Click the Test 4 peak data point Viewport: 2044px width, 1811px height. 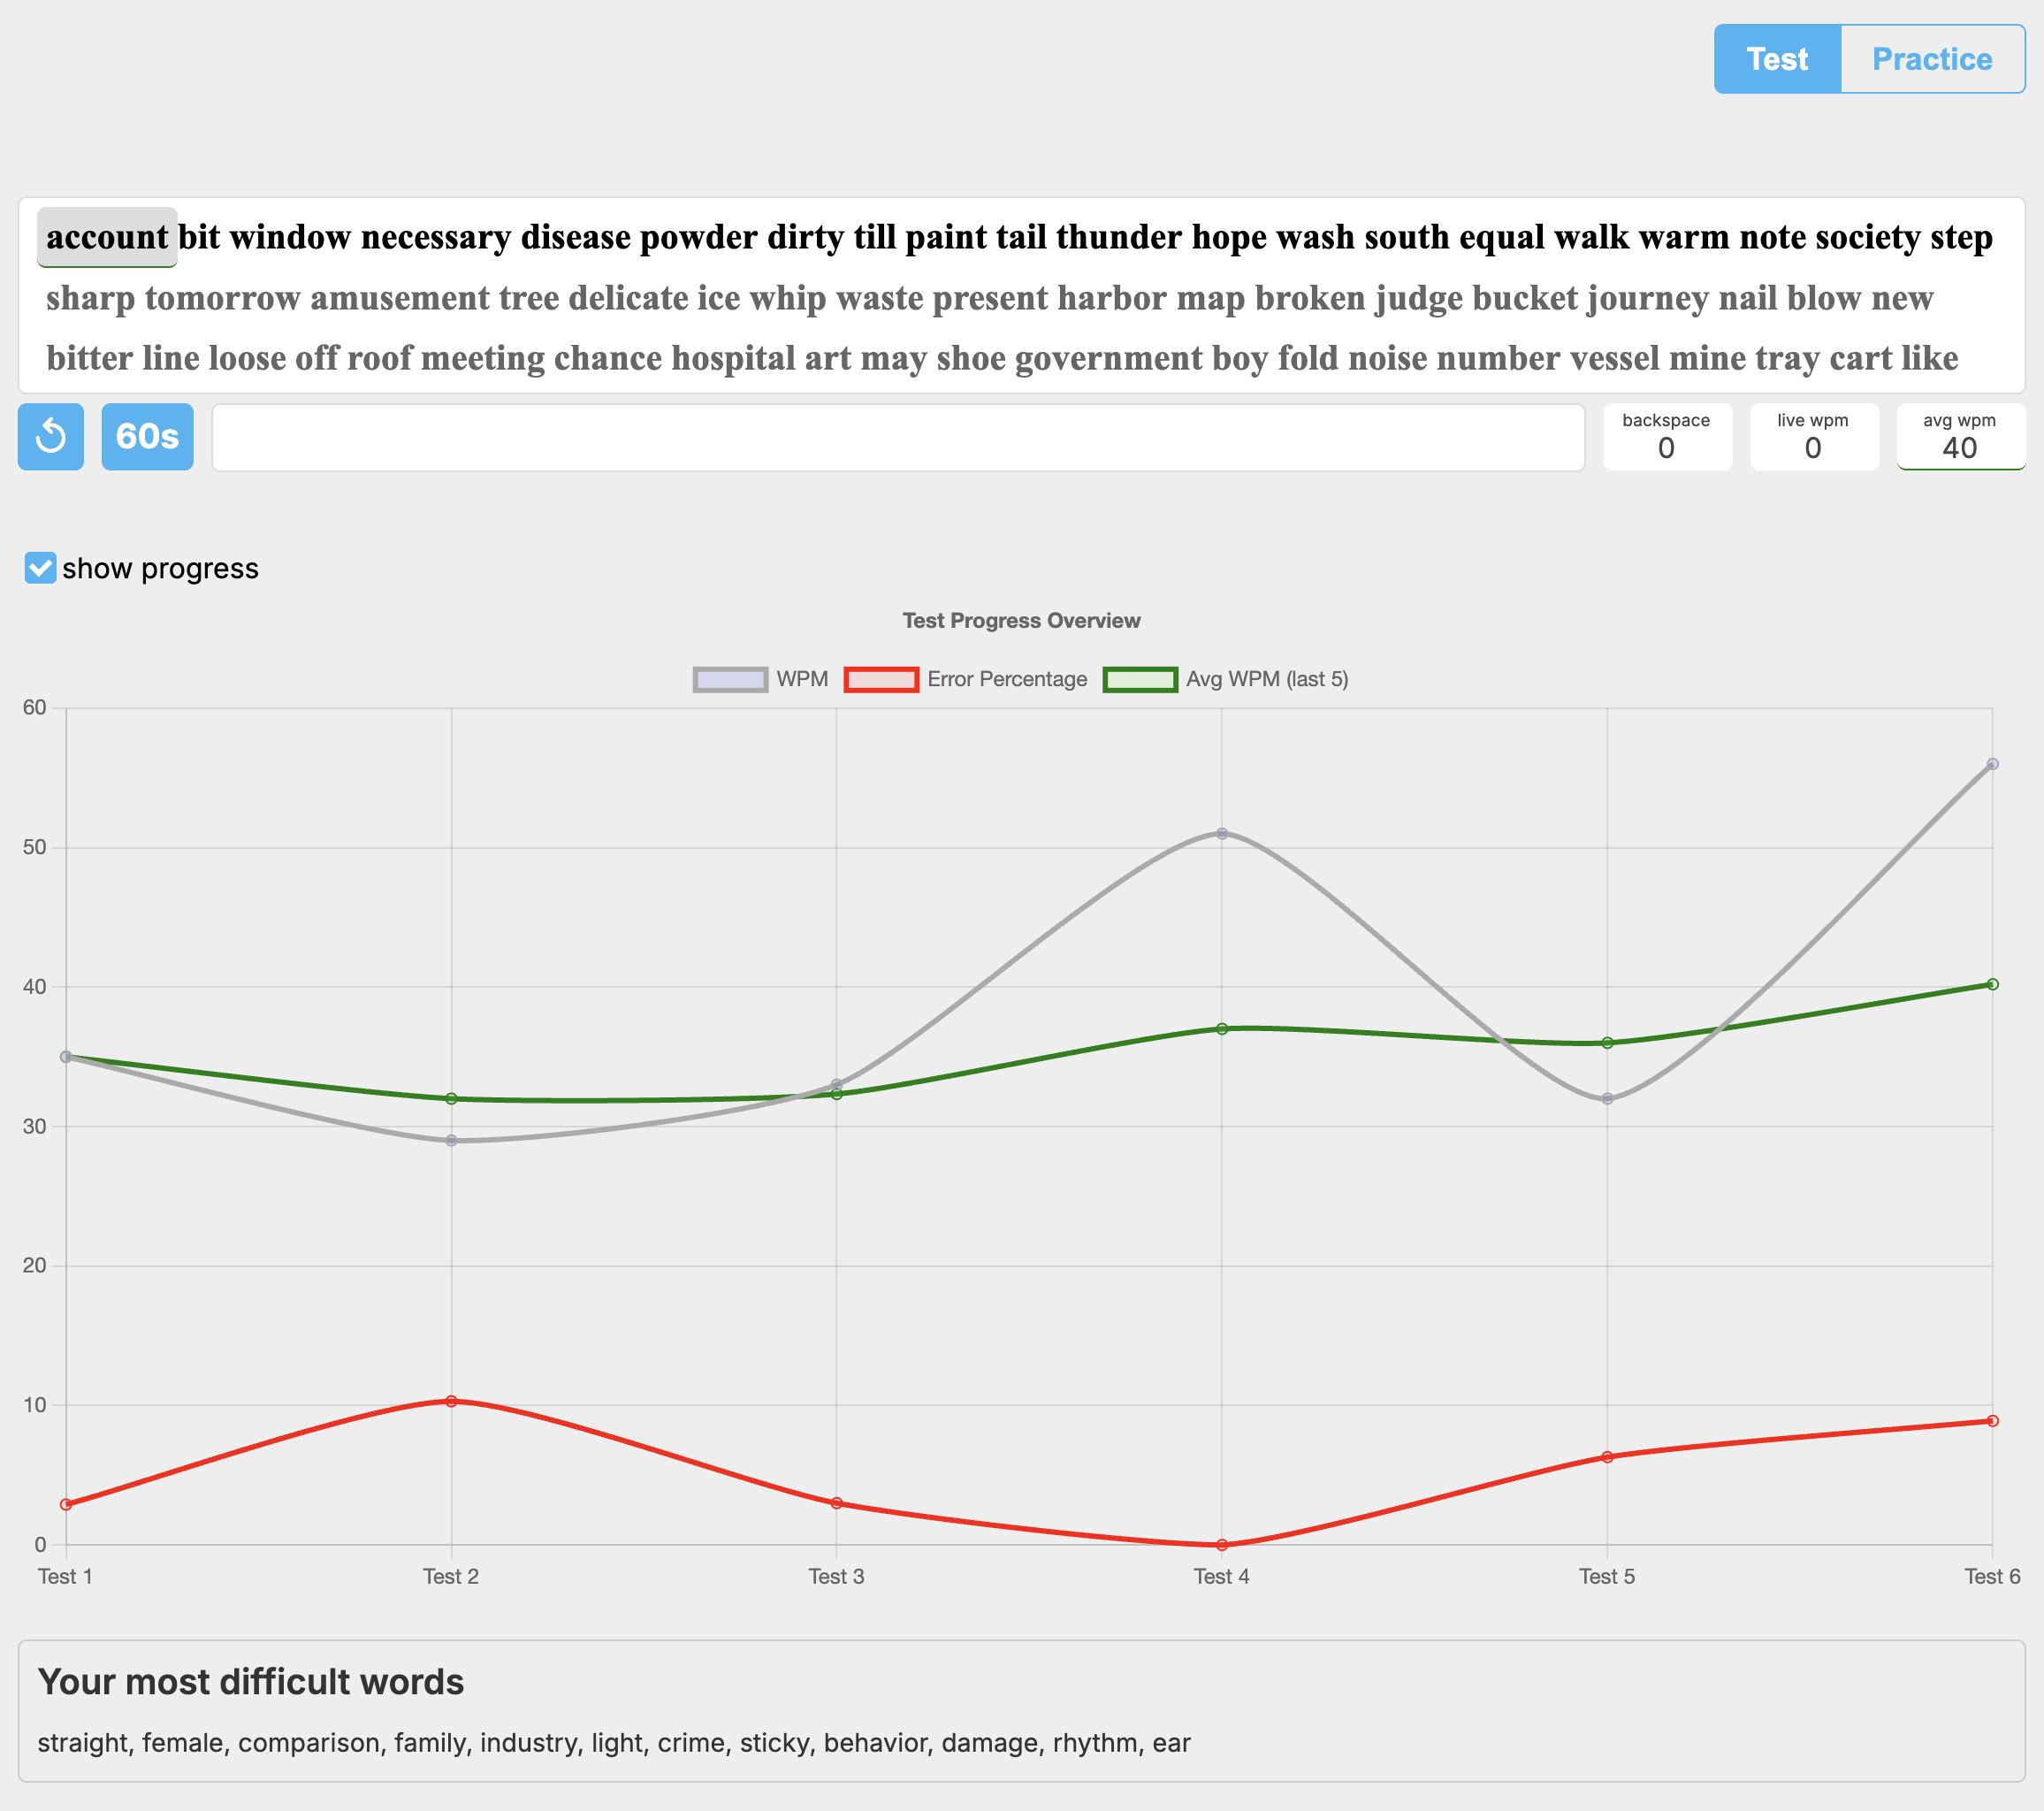tap(1221, 832)
